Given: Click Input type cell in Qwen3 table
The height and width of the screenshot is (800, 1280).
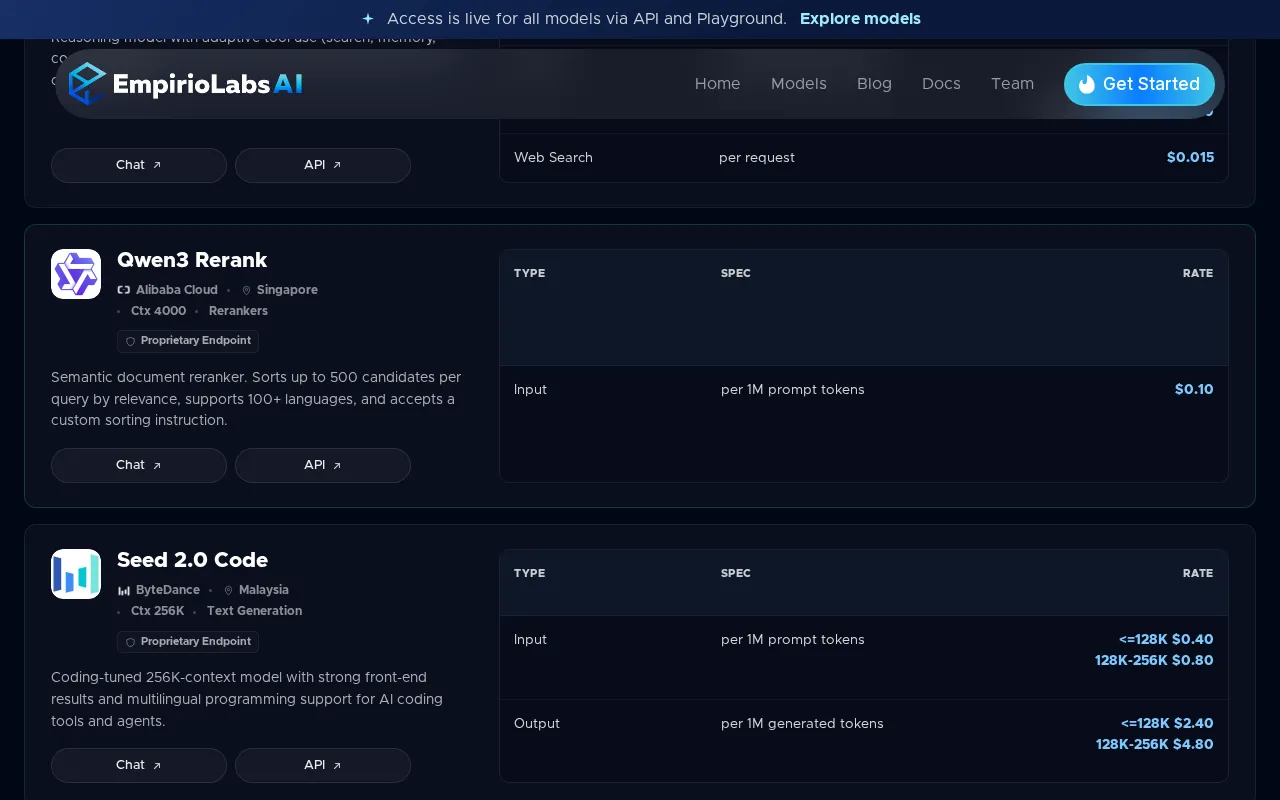Looking at the screenshot, I should 530,390.
